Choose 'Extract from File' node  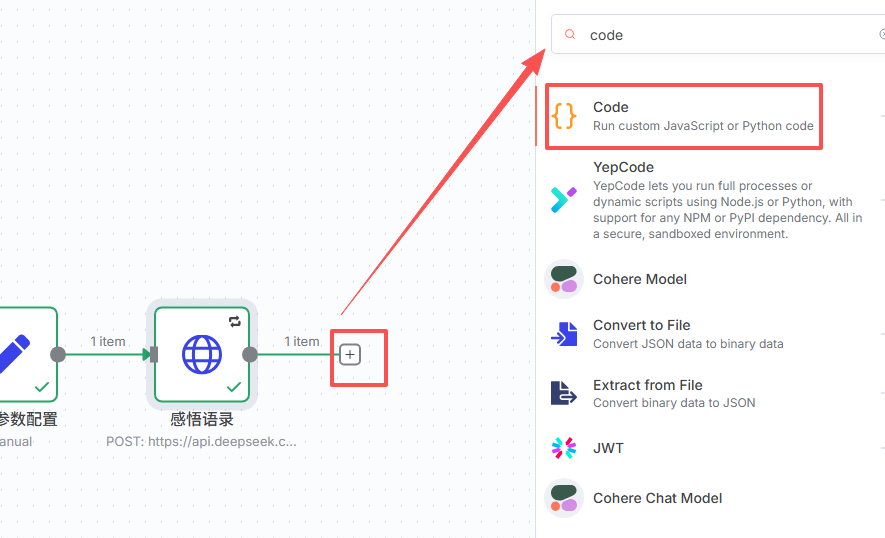click(x=647, y=385)
